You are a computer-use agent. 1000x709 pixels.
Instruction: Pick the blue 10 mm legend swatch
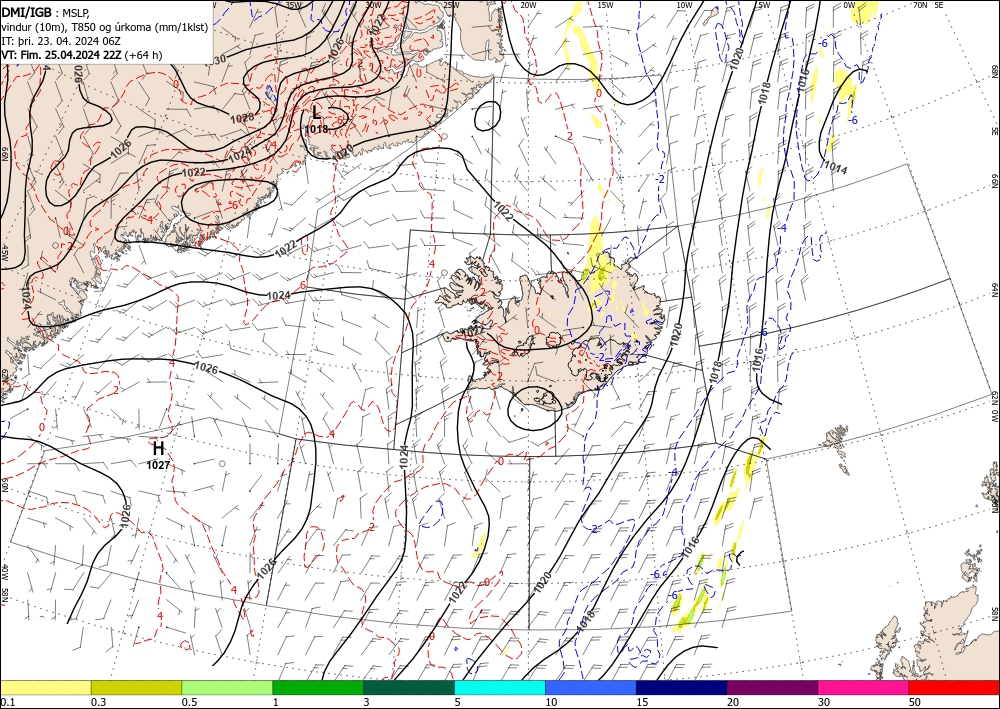coord(591,687)
